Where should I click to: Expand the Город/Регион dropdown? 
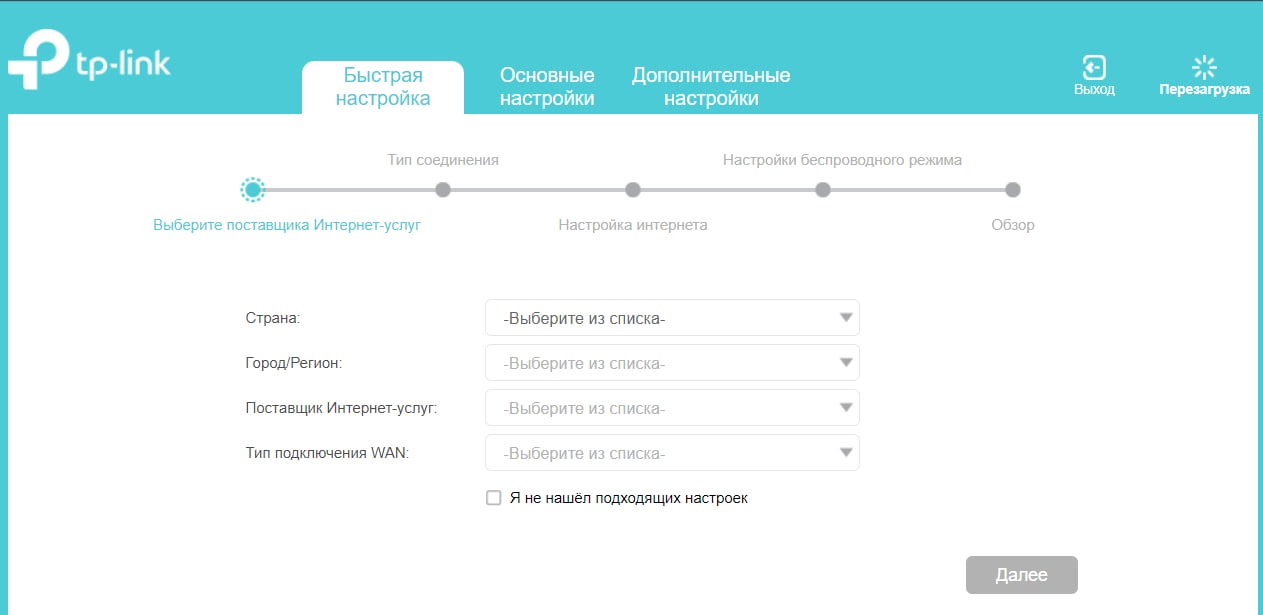(x=672, y=363)
